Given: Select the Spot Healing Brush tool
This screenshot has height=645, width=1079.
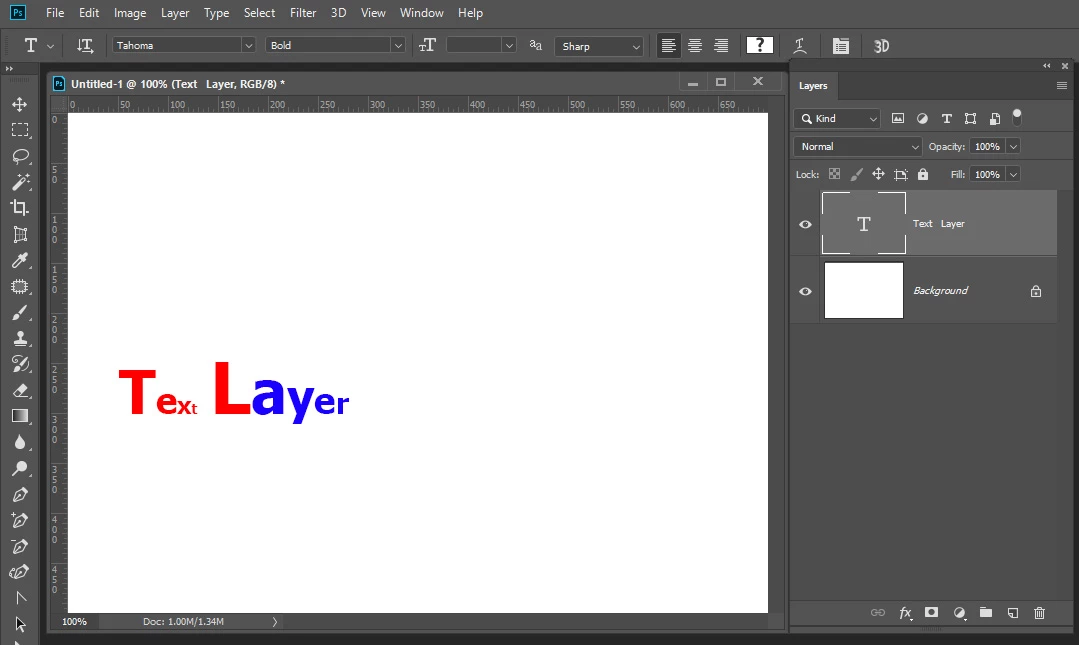Looking at the screenshot, I should [x=19, y=286].
